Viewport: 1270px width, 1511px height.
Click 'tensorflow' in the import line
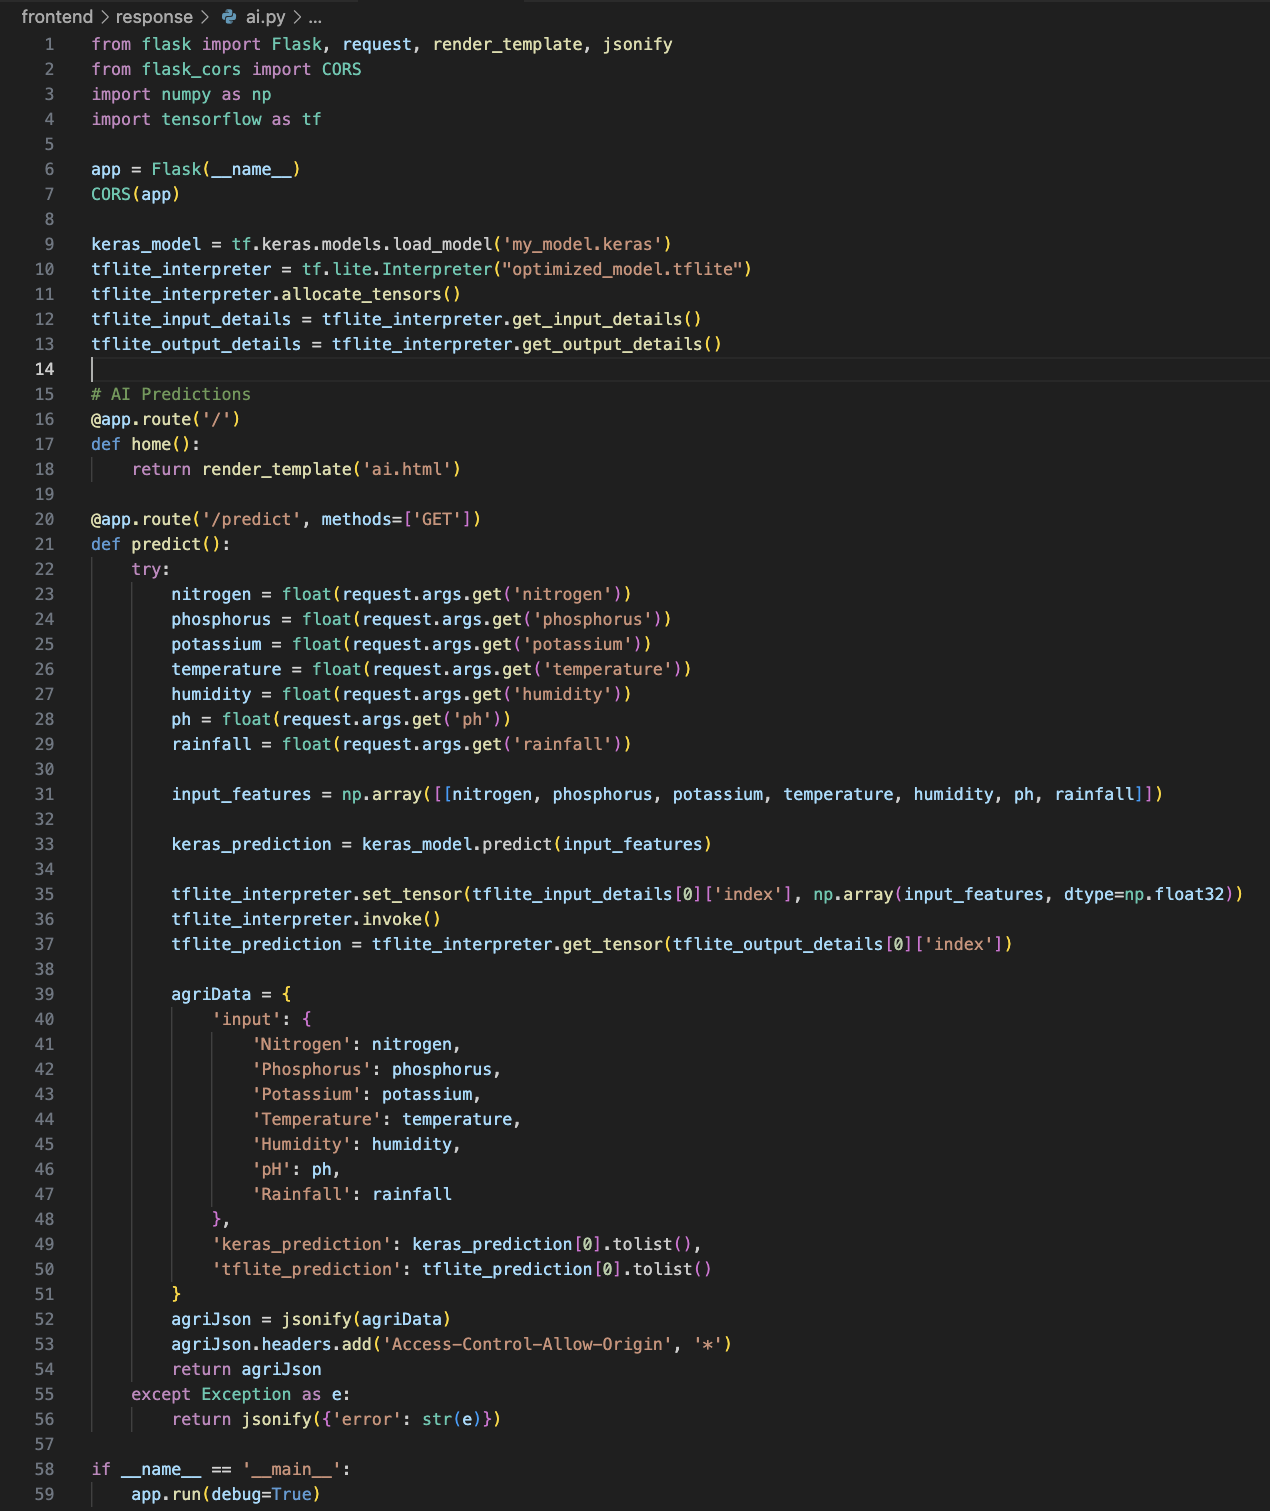click(x=211, y=119)
